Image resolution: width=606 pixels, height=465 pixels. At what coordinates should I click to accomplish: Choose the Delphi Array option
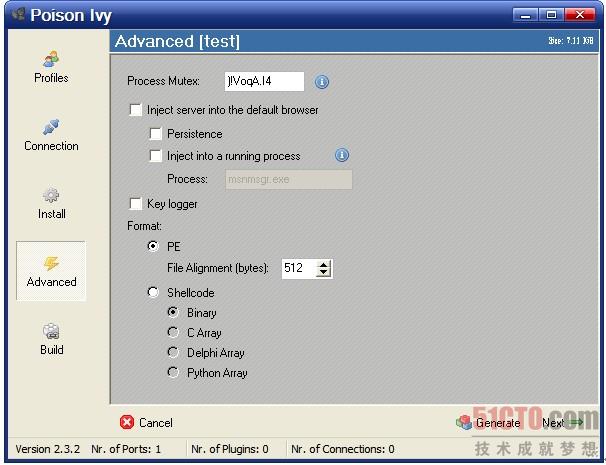pyautogui.click(x=173, y=353)
